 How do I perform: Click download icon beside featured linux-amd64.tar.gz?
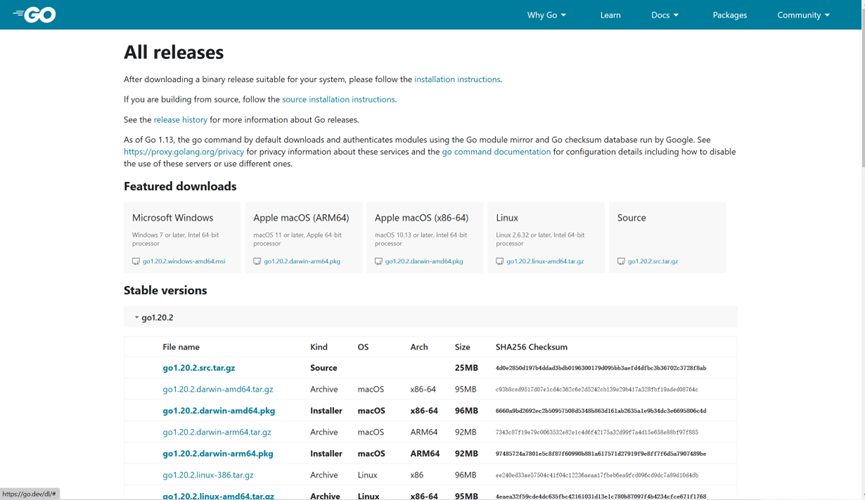[500, 261]
